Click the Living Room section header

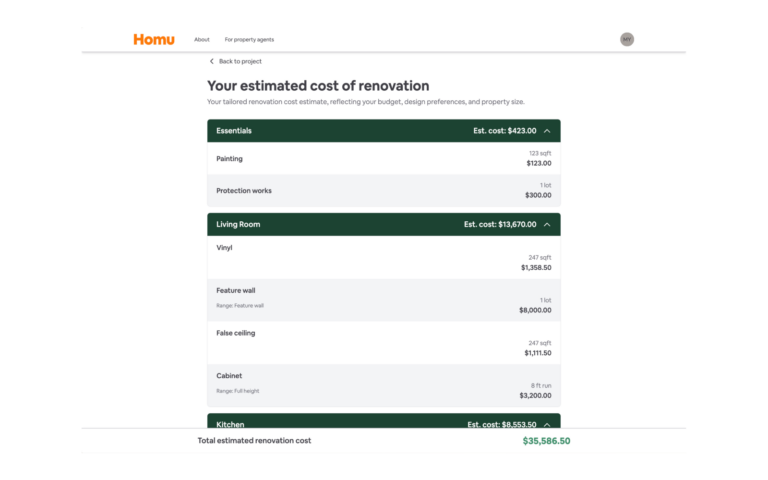pyautogui.click(x=384, y=224)
